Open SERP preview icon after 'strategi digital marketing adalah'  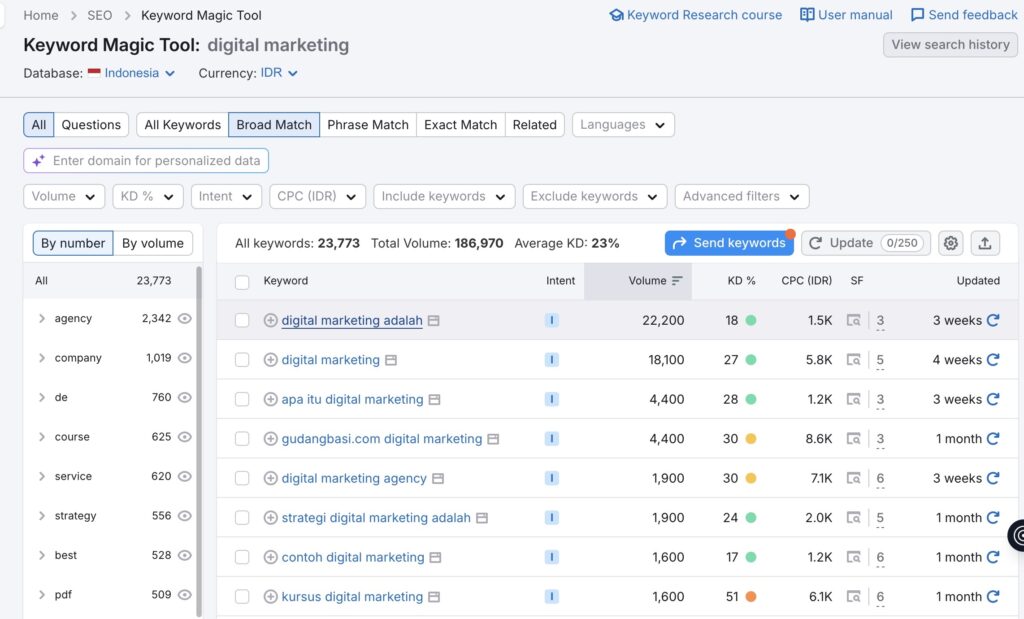(482, 518)
